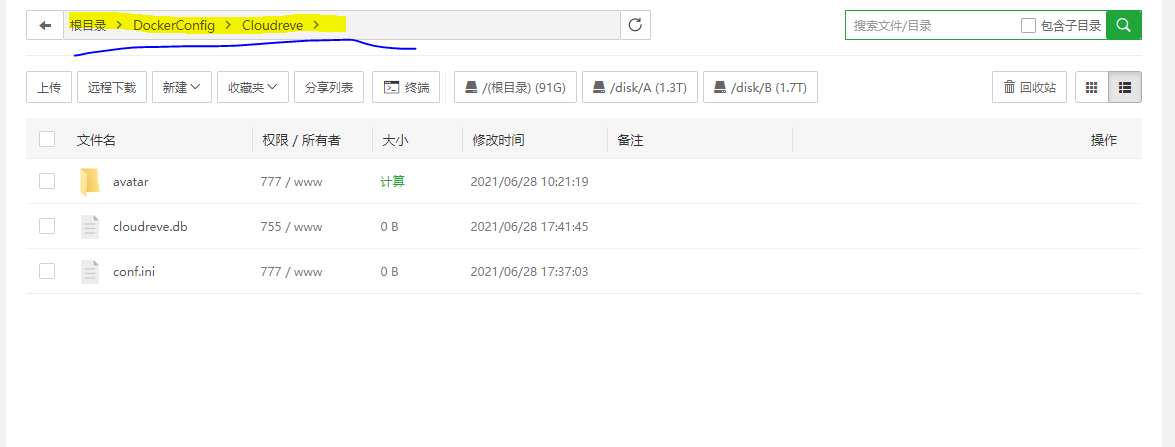
Task: Click the 777 / www permission of conf.ini
Action: click(x=292, y=271)
